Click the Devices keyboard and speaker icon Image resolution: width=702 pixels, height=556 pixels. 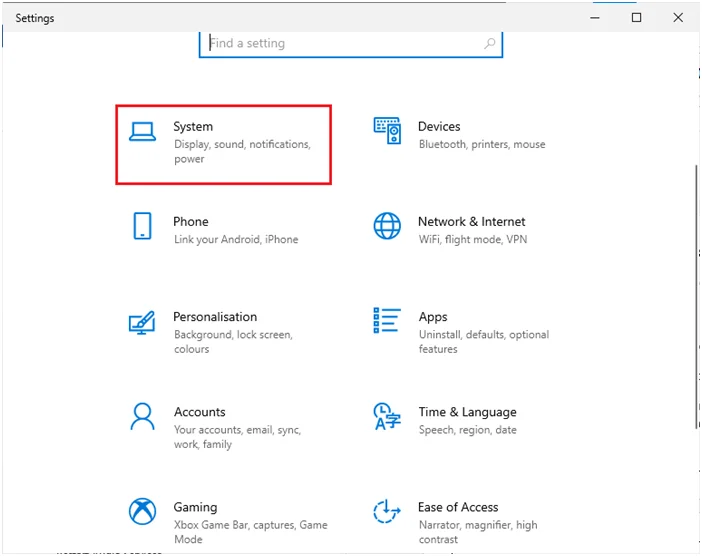click(x=387, y=130)
